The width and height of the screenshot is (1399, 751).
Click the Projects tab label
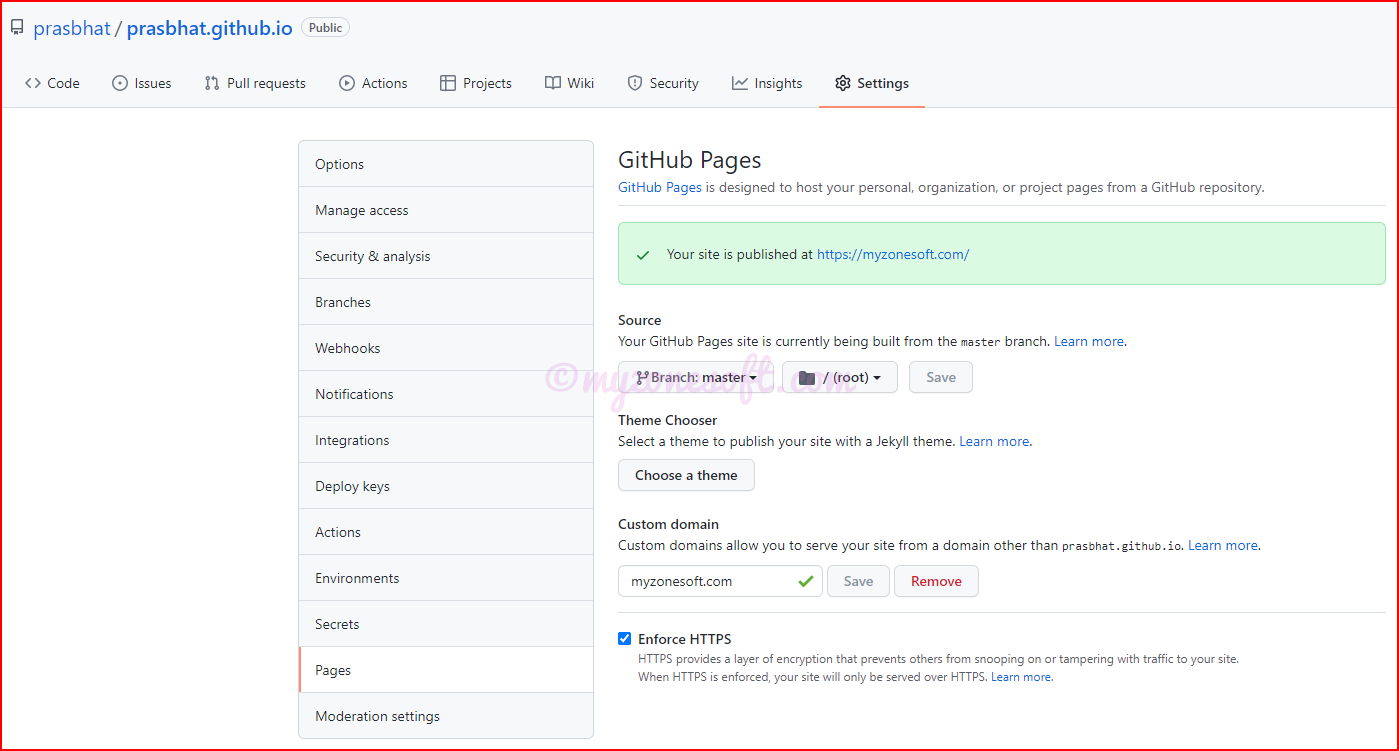tap(487, 83)
